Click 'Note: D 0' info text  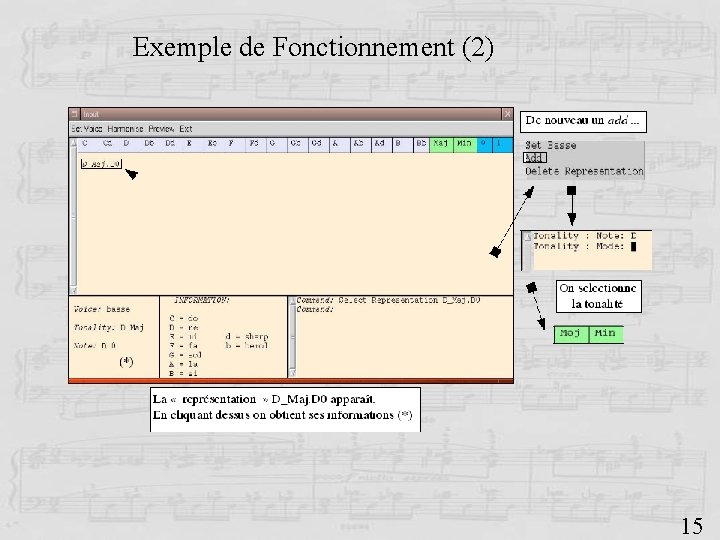click(95, 345)
